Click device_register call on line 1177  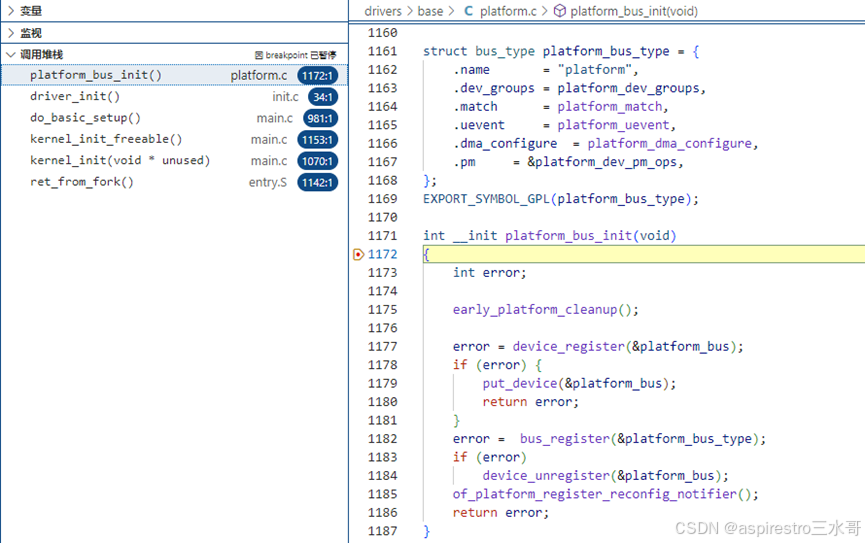click(x=568, y=347)
